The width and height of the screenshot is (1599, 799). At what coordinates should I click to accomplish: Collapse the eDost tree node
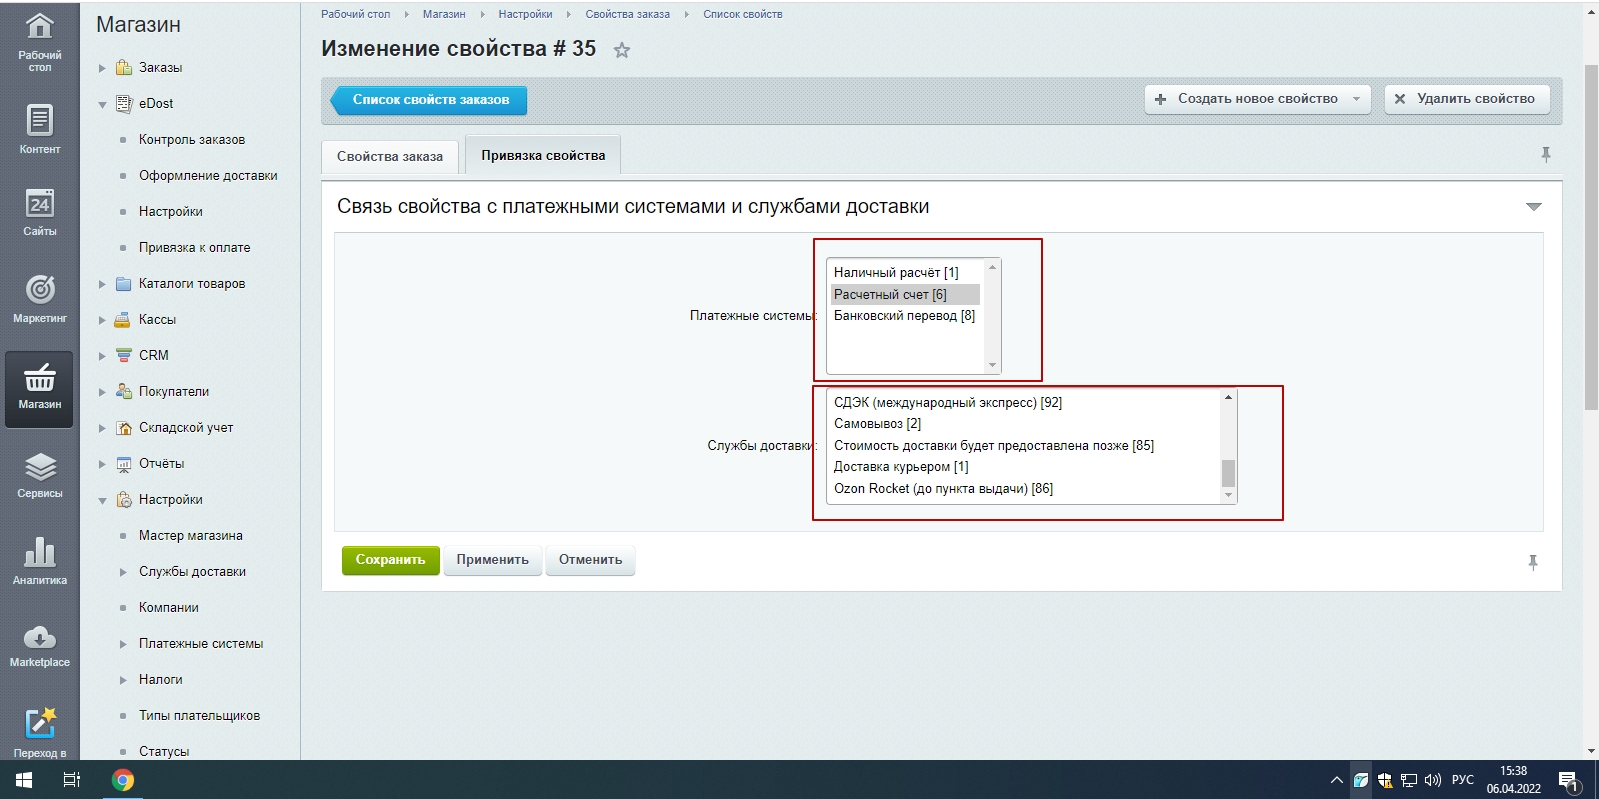click(x=102, y=104)
